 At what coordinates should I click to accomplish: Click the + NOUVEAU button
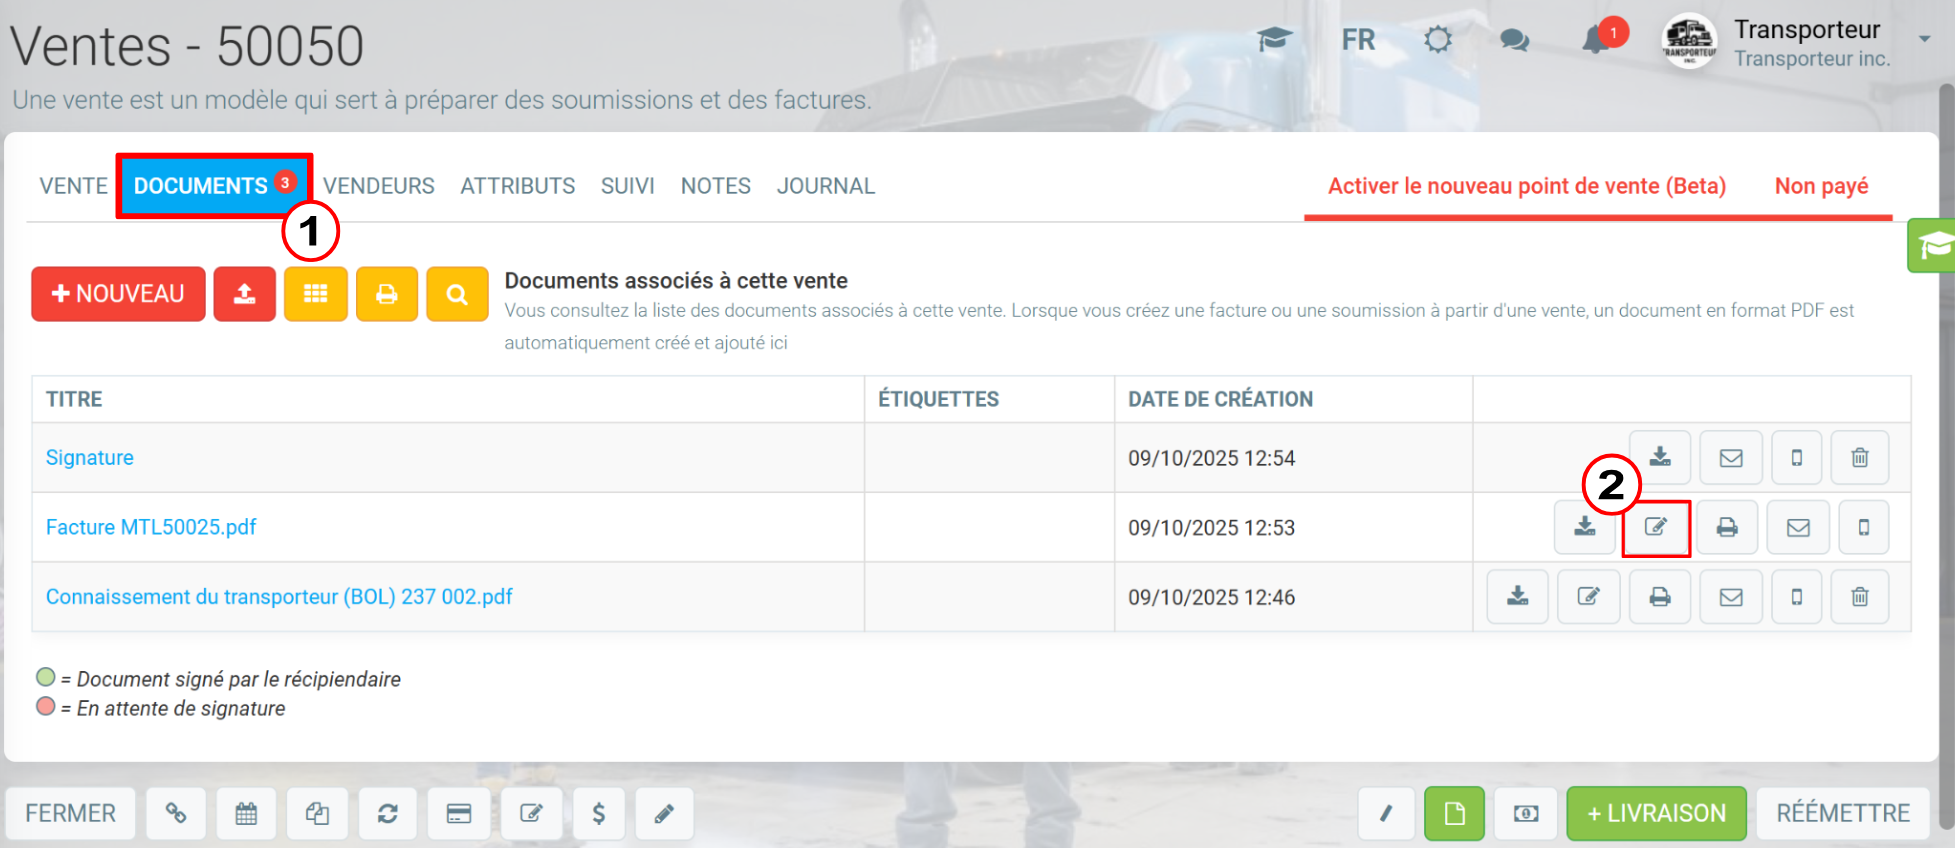coord(118,294)
